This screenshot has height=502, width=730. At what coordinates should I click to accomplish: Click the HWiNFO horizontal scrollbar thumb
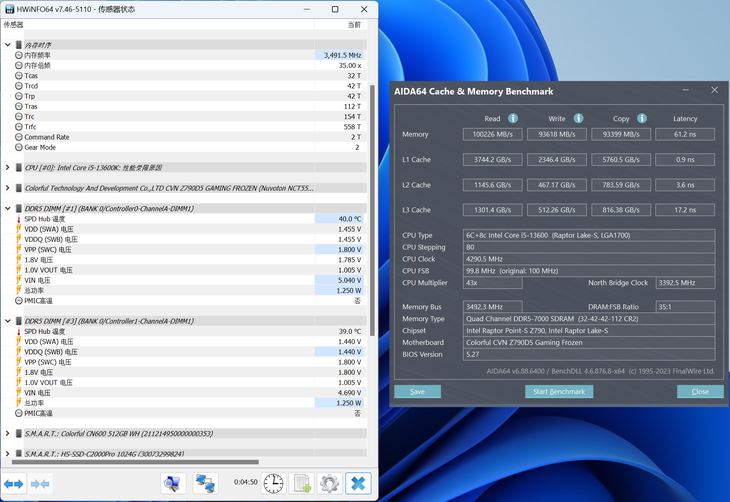click(x=135, y=462)
